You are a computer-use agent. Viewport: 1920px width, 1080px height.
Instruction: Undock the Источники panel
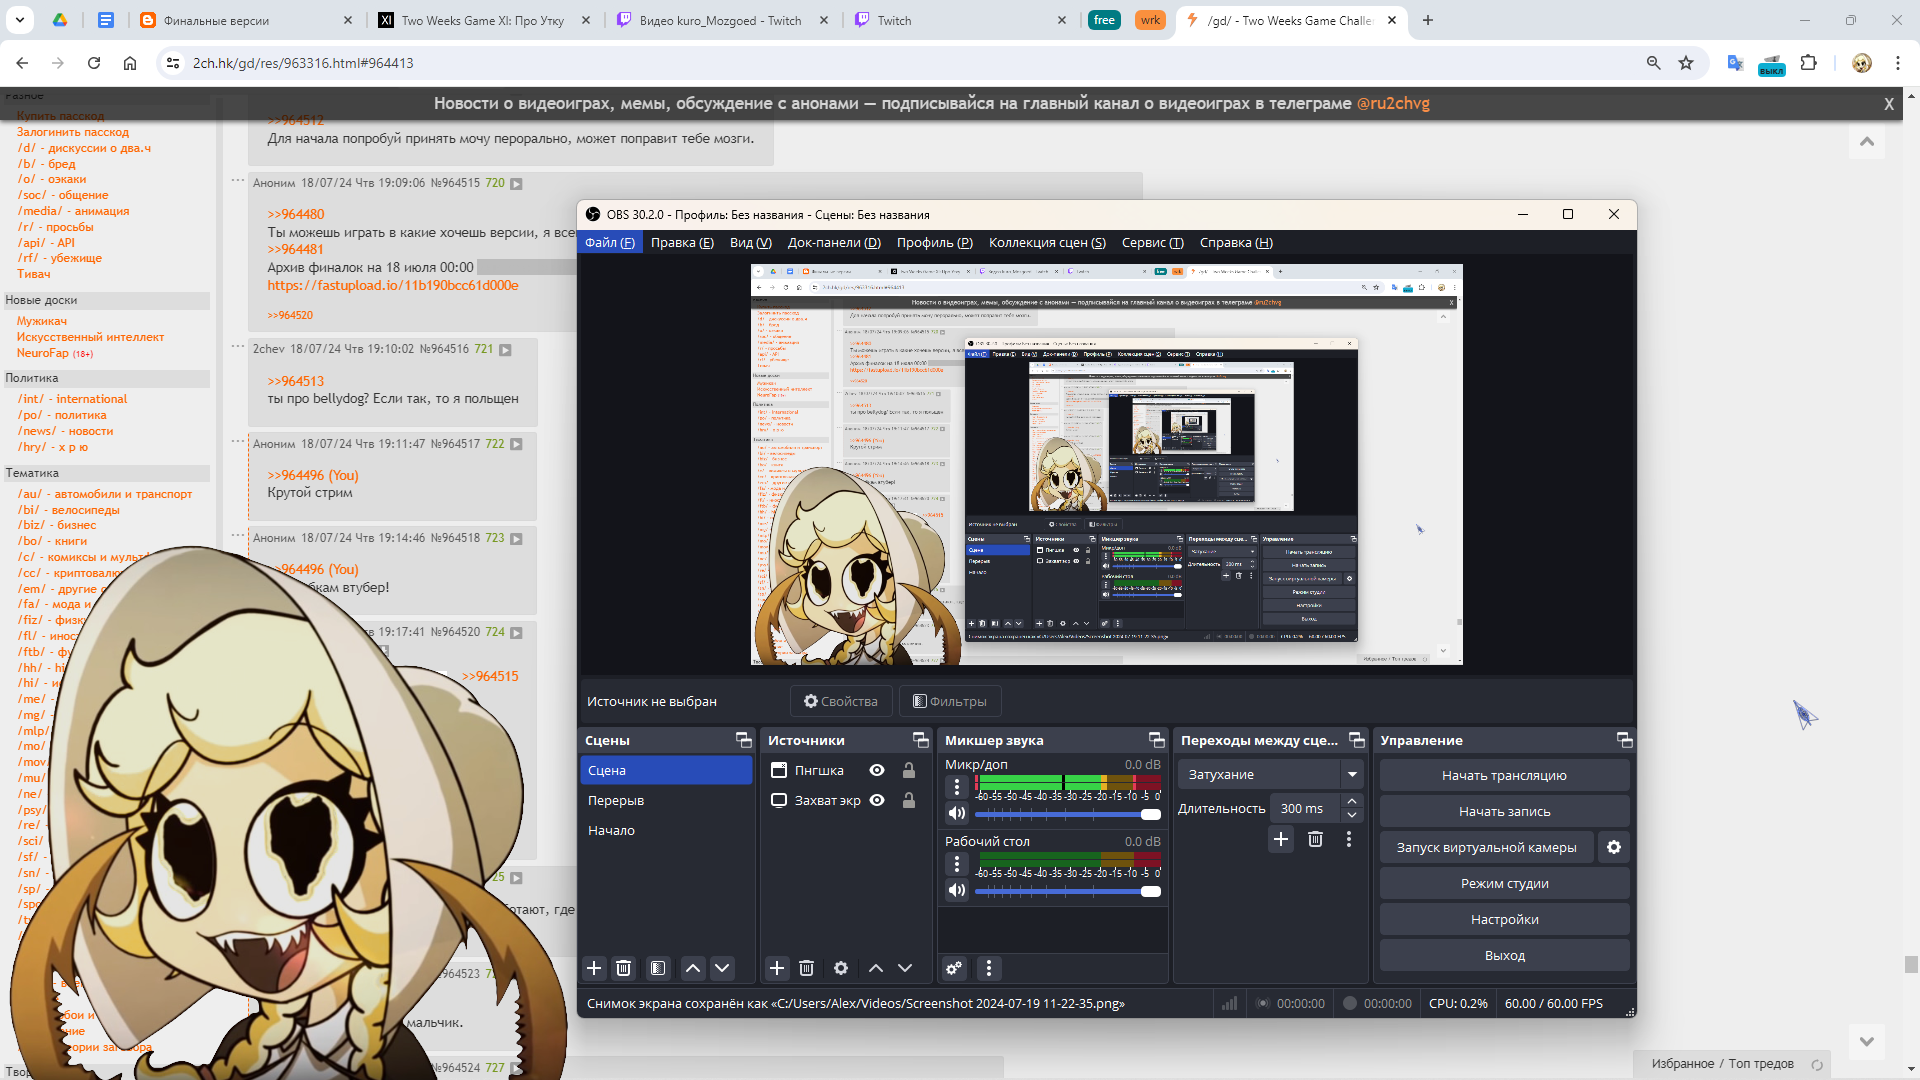[921, 740]
